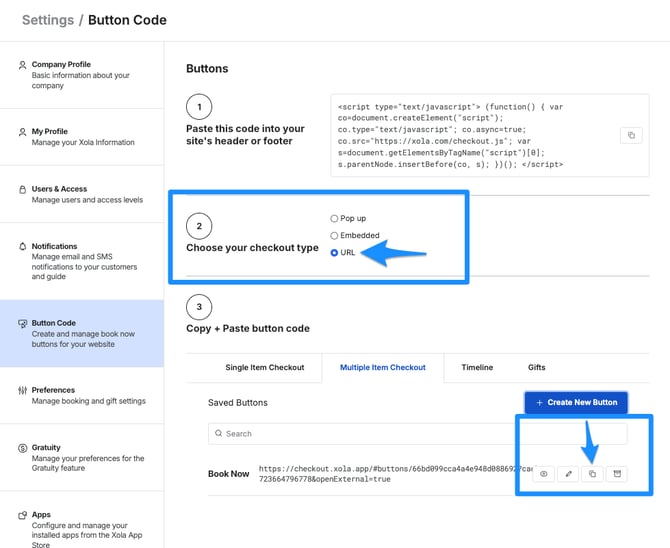Open the Gifts tab

pyautogui.click(x=537, y=368)
